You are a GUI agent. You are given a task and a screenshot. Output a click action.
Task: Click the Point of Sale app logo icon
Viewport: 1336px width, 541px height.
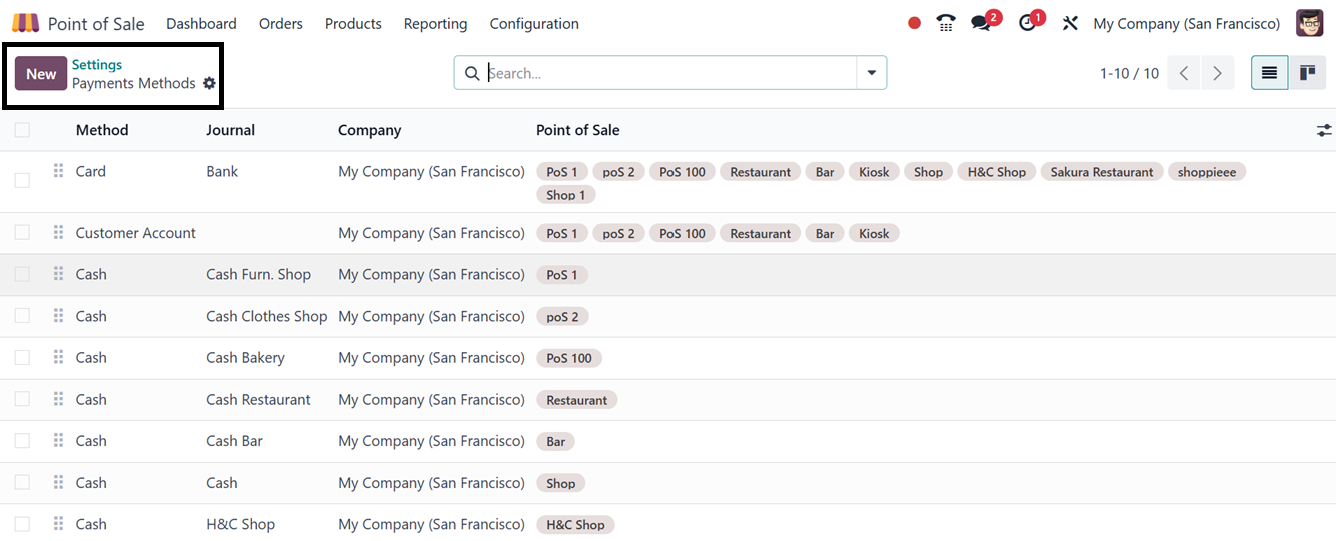26,23
